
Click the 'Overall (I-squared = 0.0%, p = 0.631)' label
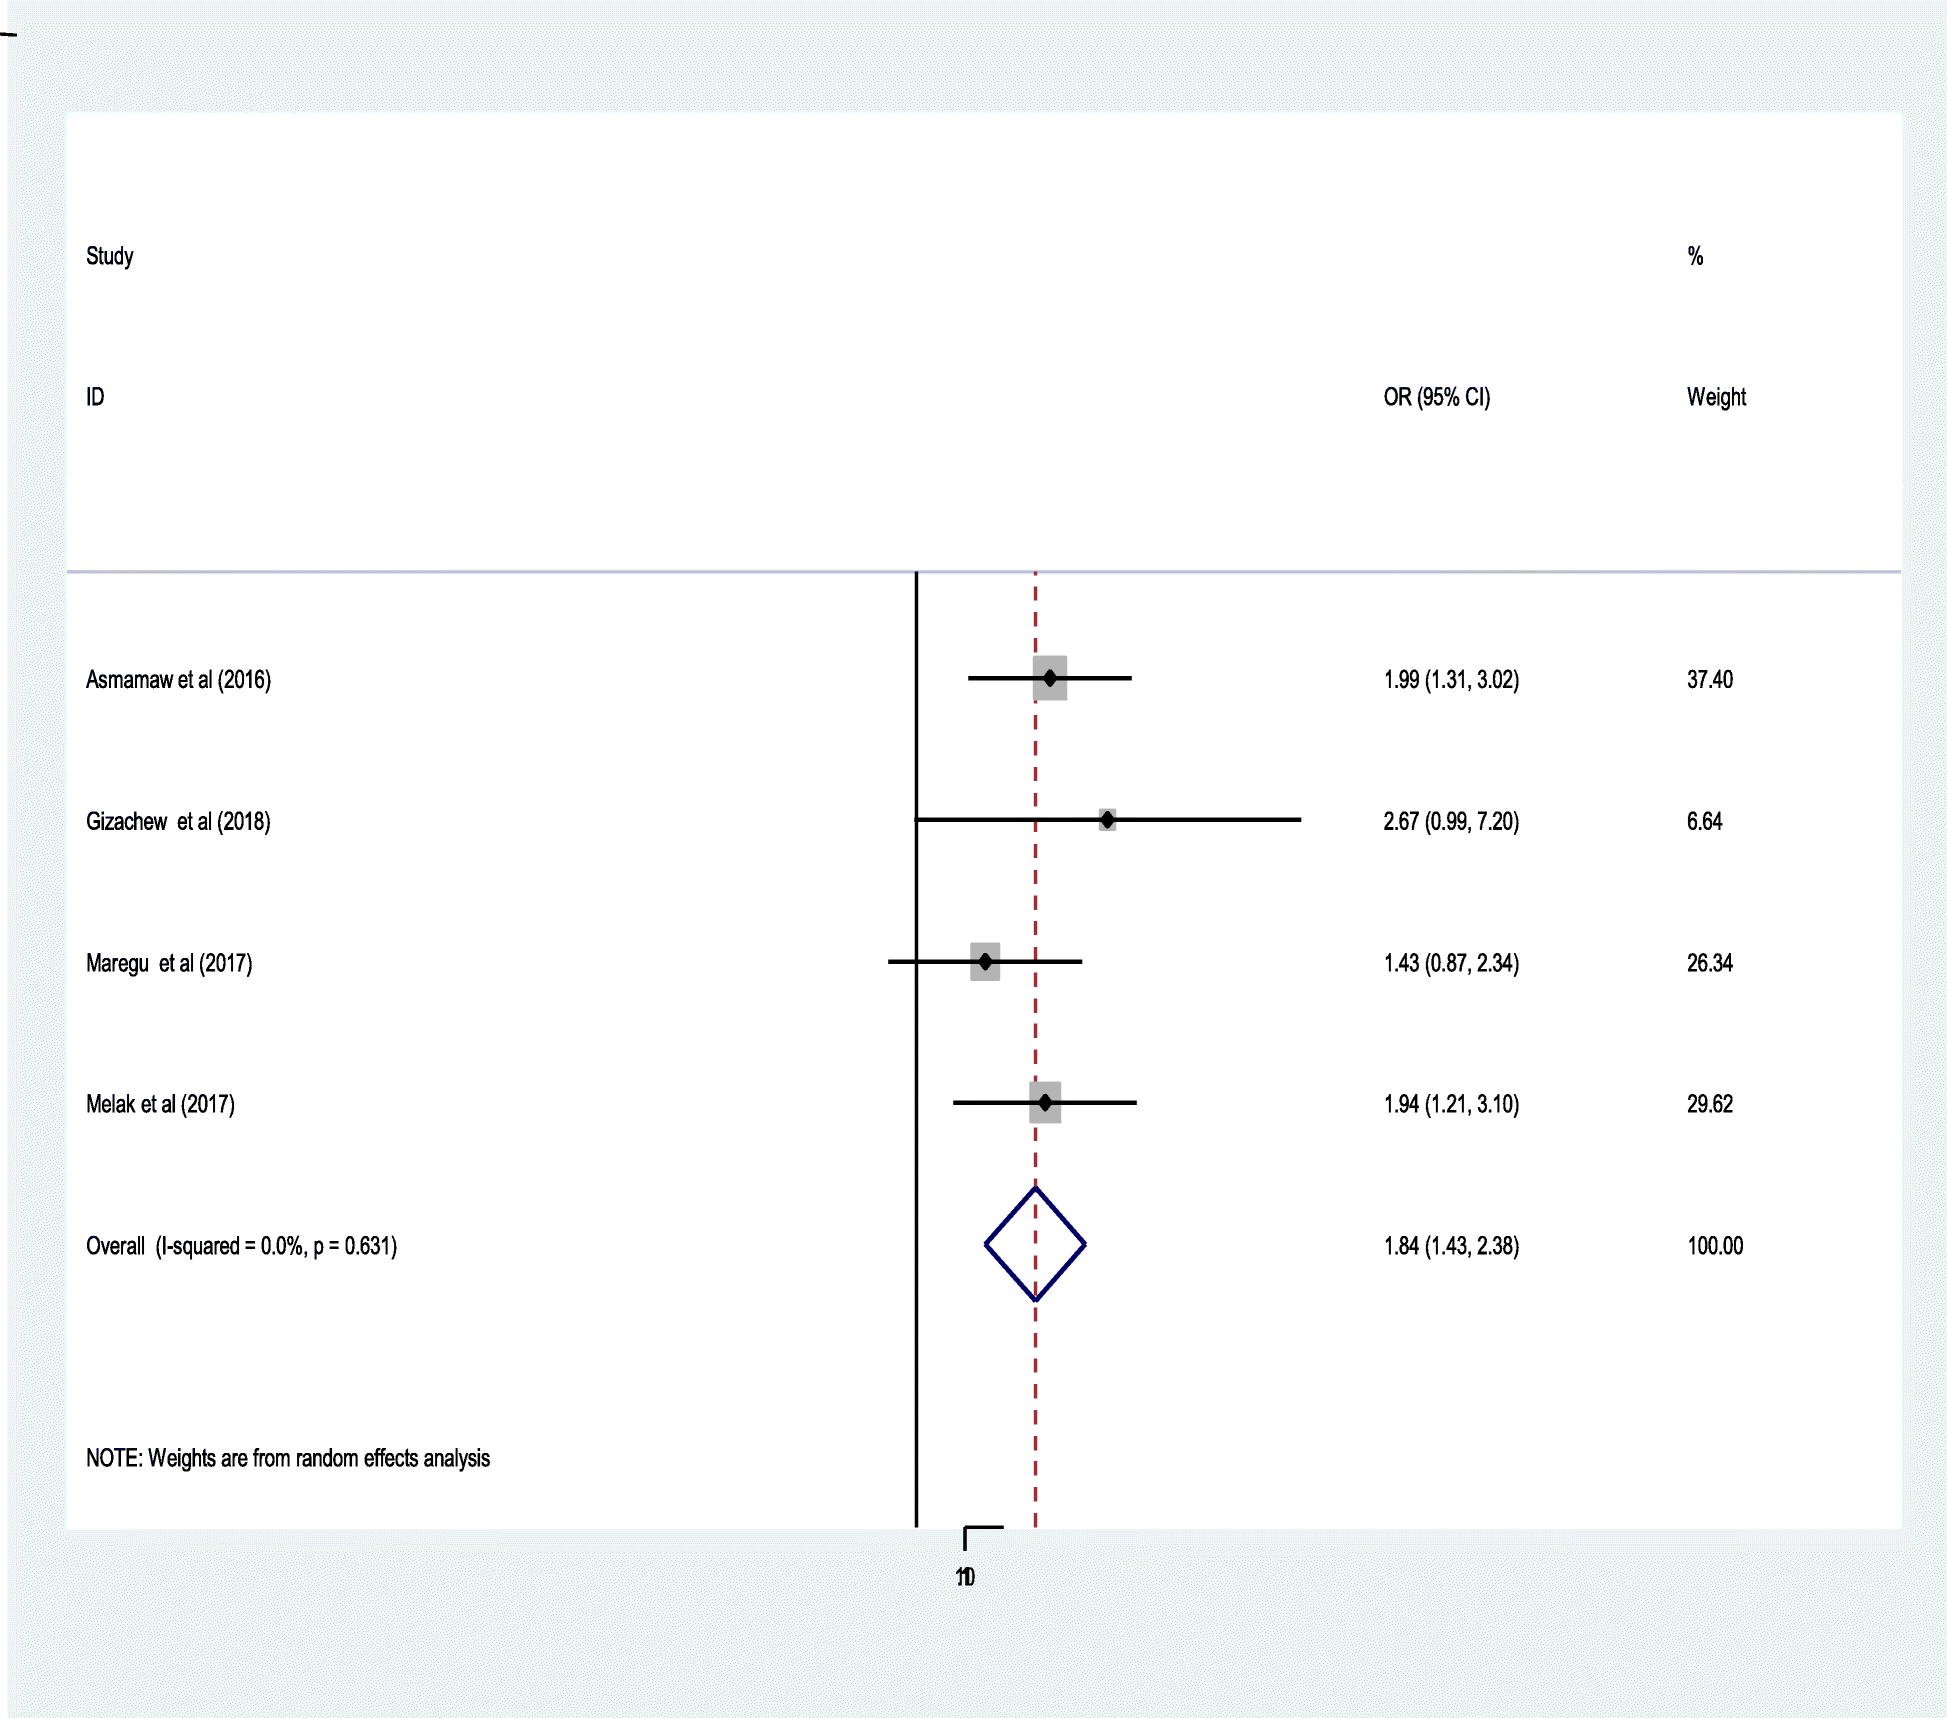click(241, 1246)
